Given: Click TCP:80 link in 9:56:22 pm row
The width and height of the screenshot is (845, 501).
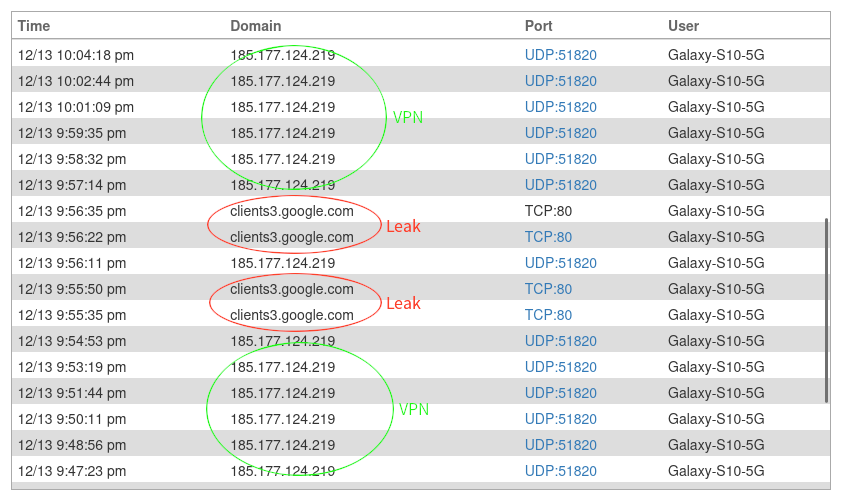Looking at the screenshot, I should (548, 237).
